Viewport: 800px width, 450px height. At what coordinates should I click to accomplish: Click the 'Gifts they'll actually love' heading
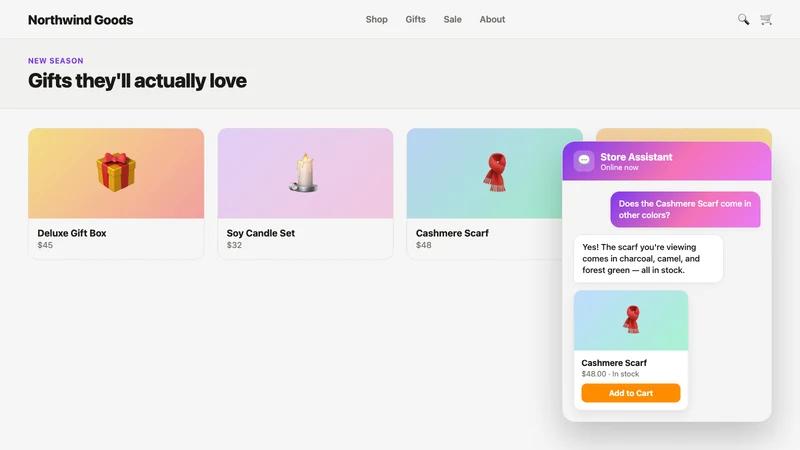(137, 81)
